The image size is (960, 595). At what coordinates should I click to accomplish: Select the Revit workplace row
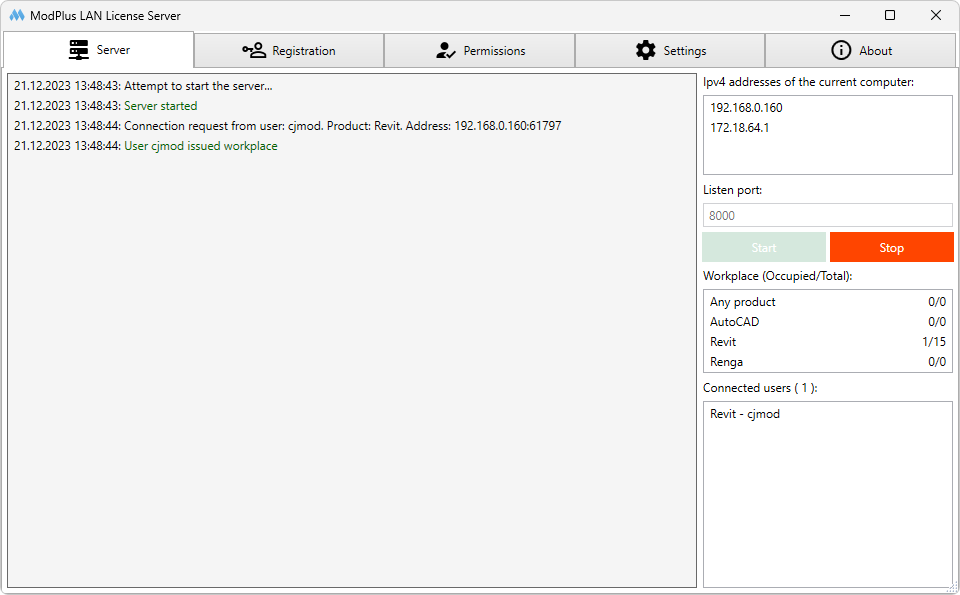(x=827, y=342)
